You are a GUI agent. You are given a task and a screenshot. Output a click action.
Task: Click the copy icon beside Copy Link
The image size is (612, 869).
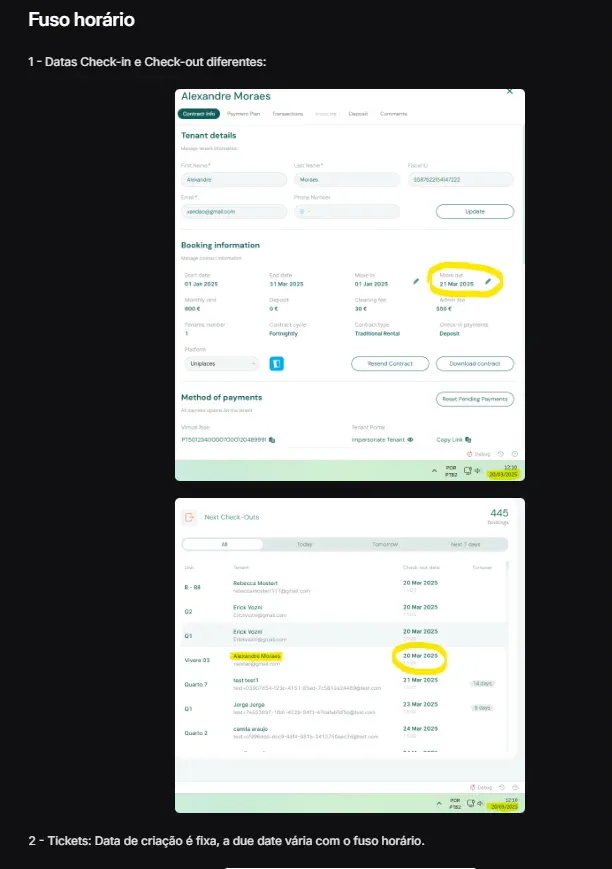pyautogui.click(x=468, y=440)
